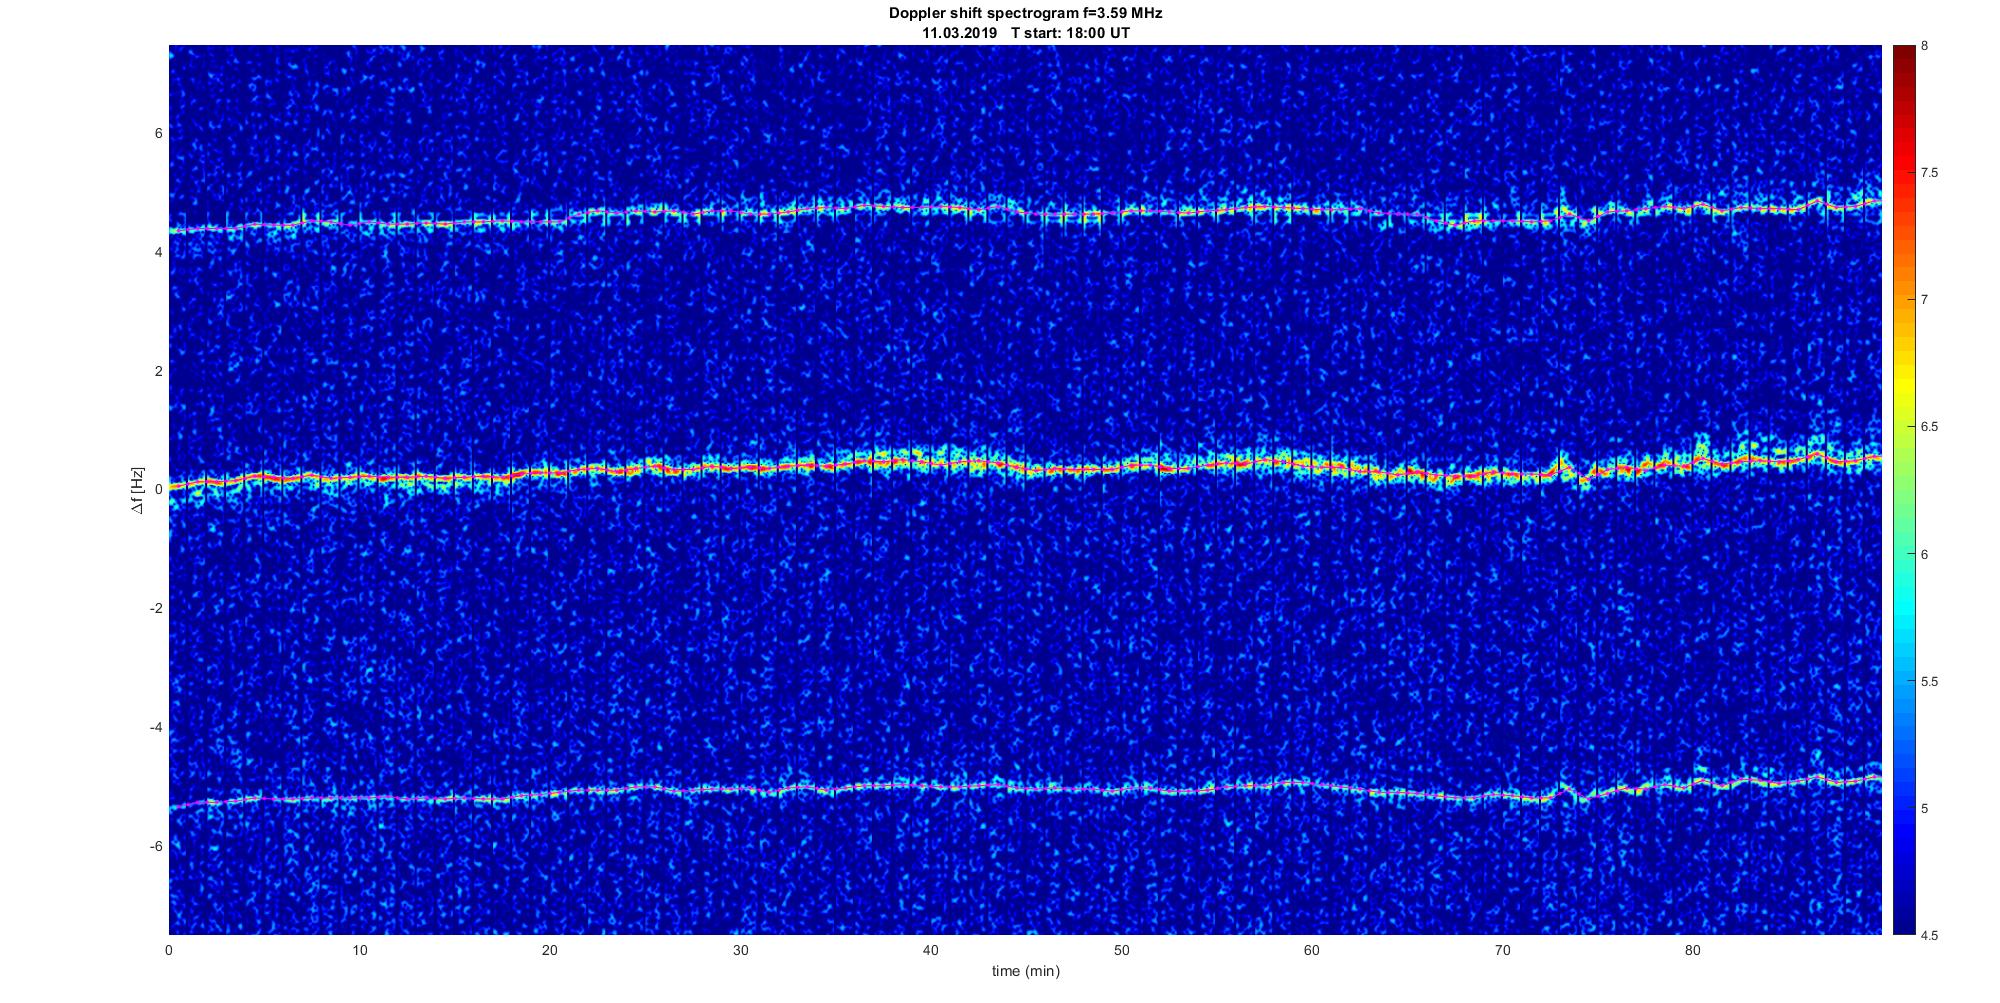Click colorbar tick label '7'

pyautogui.click(x=1925, y=300)
